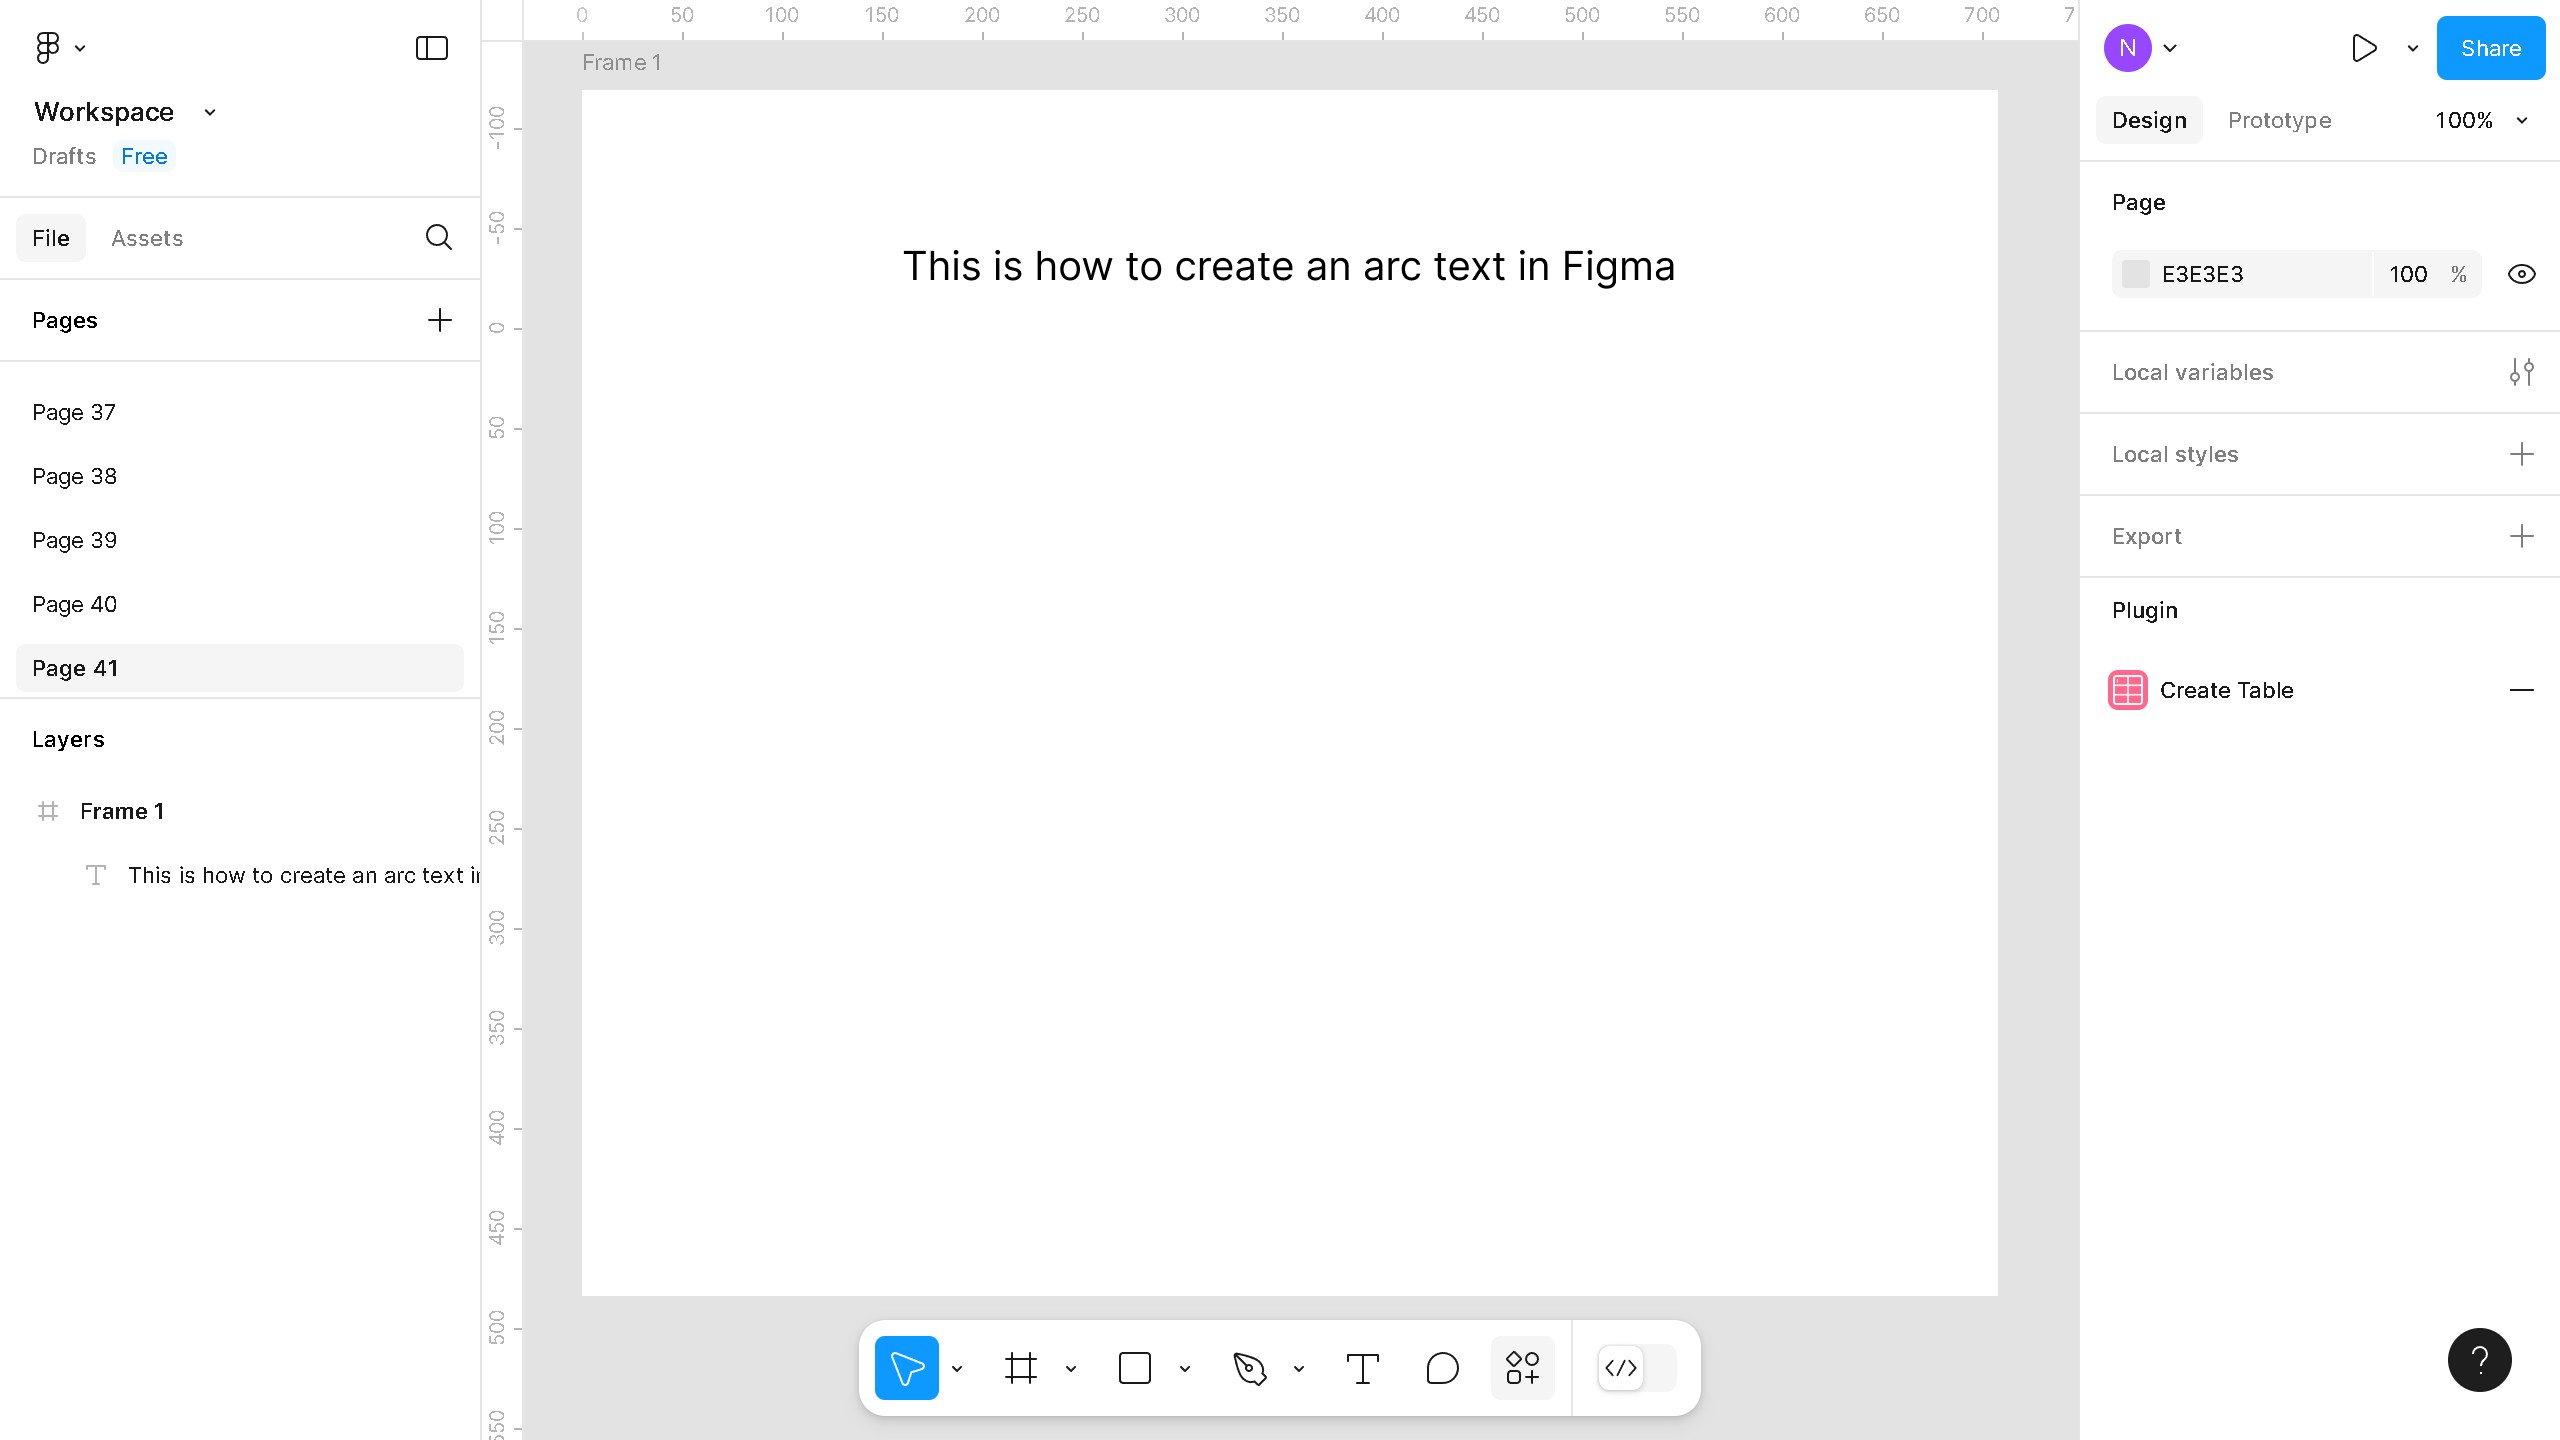Select the Text tool
Screen dimensions: 2560x1440
1362,1367
